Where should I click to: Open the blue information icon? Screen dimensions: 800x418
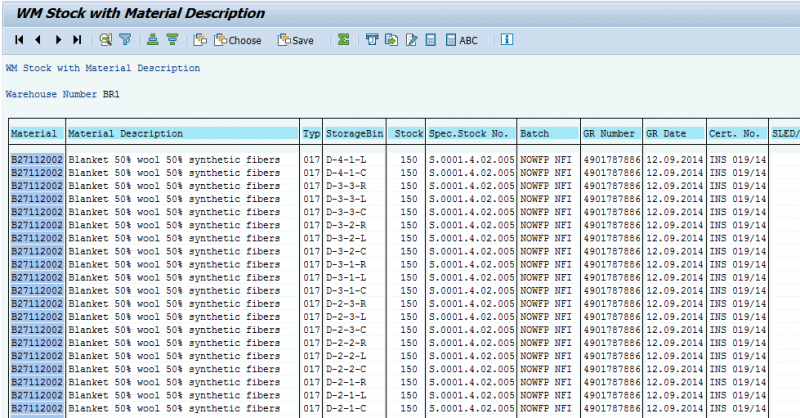tap(506, 40)
